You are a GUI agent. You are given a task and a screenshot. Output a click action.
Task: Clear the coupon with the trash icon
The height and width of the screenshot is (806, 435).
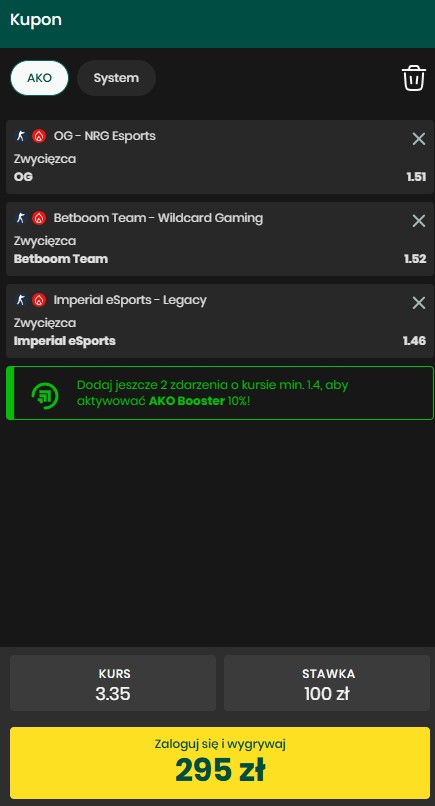click(414, 79)
